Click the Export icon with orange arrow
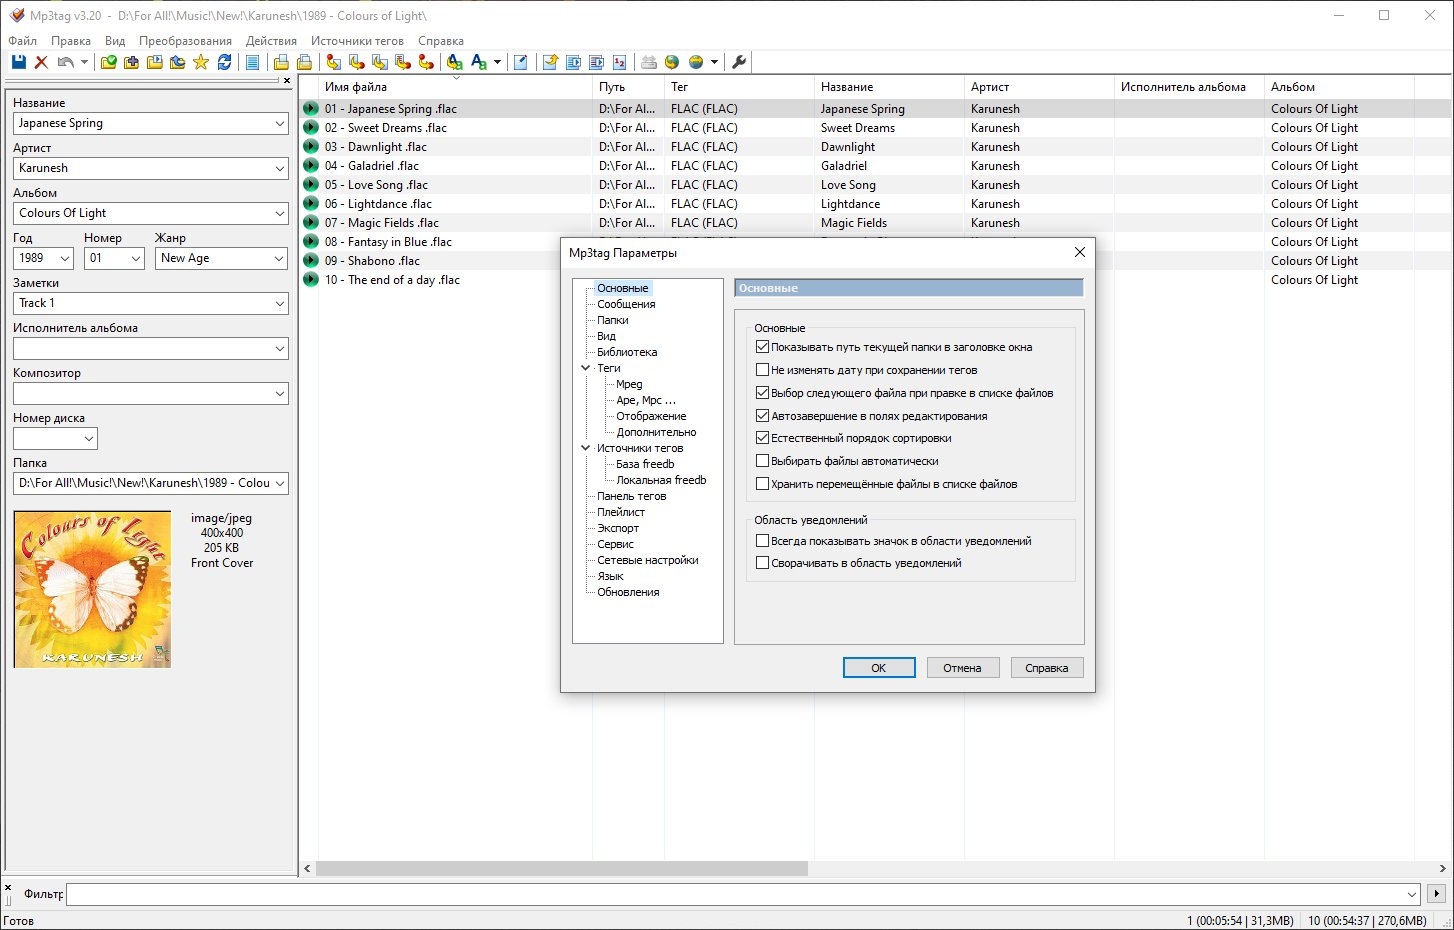1454x930 pixels. 550,62
